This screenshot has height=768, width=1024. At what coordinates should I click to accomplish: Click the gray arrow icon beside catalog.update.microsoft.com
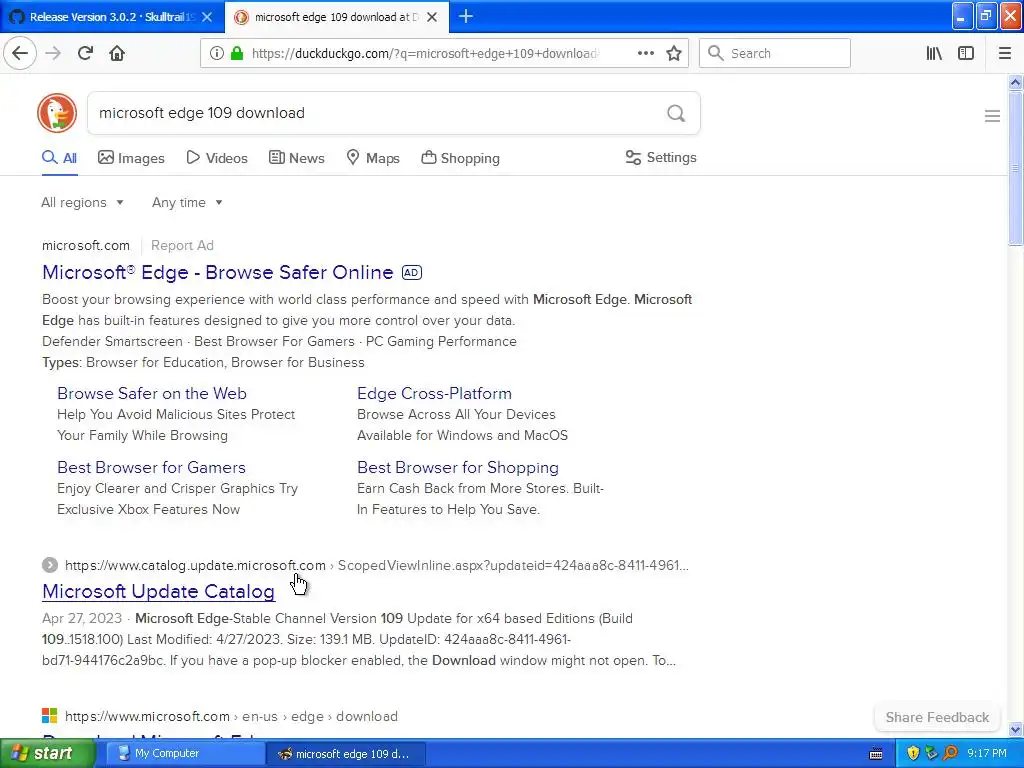click(50, 565)
